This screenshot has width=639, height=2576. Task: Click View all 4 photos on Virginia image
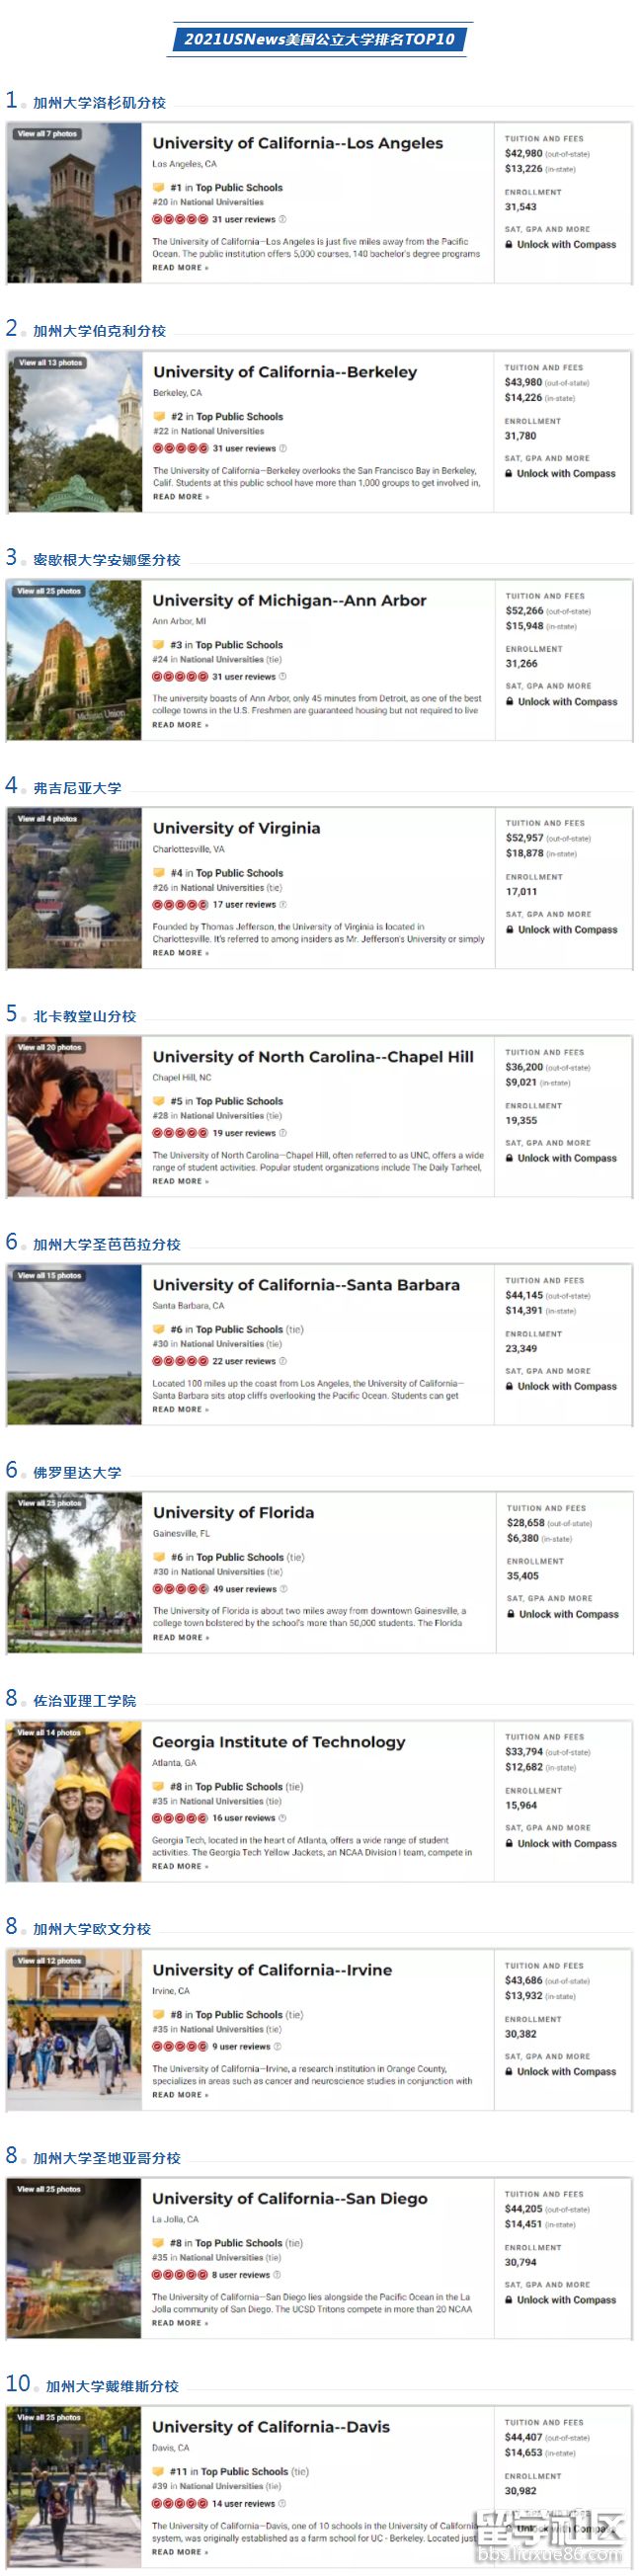tap(47, 818)
